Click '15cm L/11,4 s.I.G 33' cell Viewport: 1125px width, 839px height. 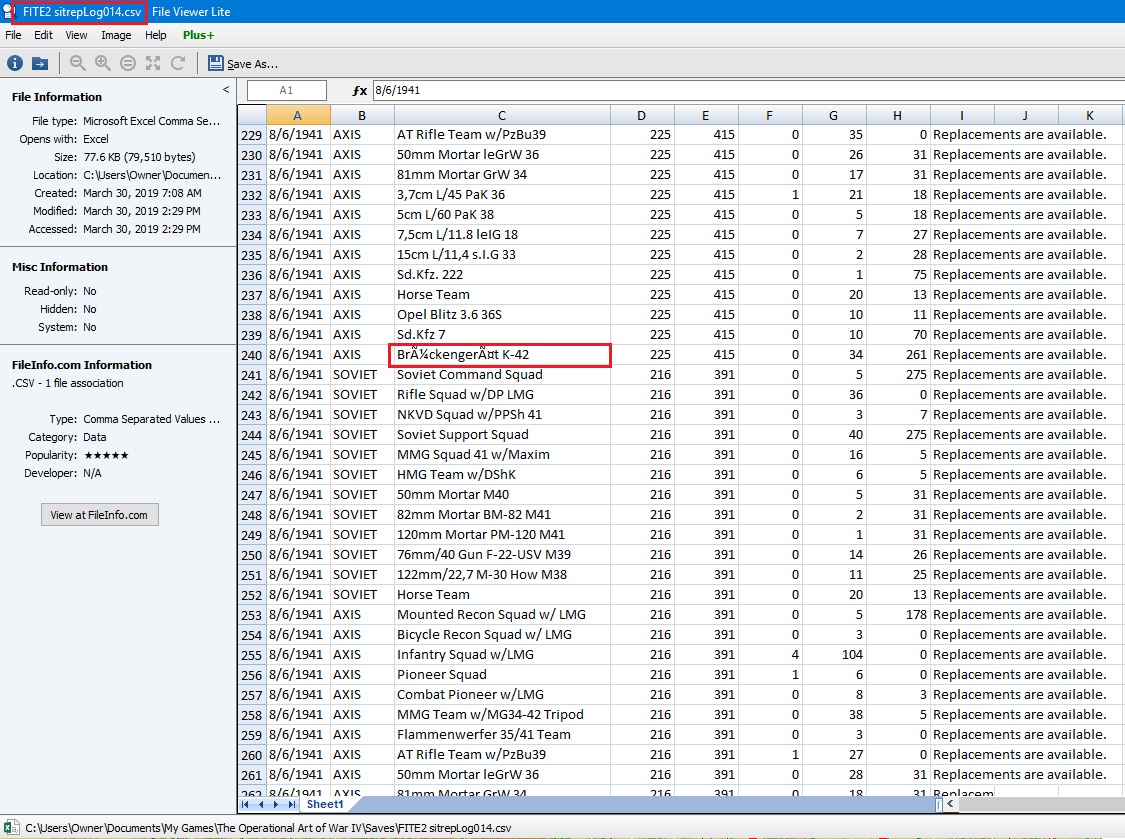[502, 255]
